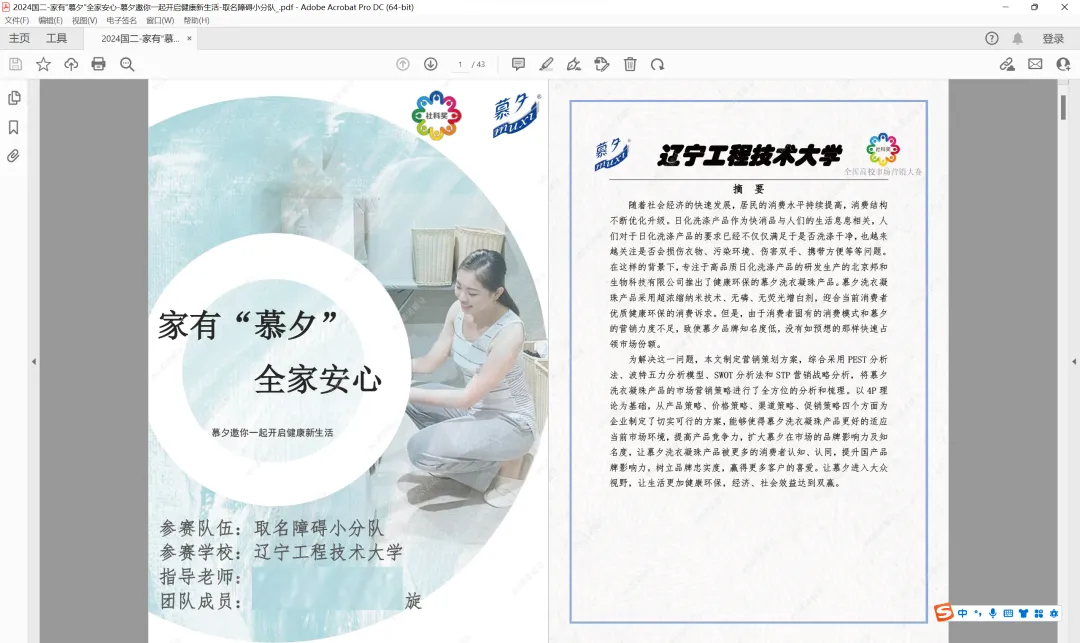Toggle the Sogou soft keyboard

point(1008,617)
